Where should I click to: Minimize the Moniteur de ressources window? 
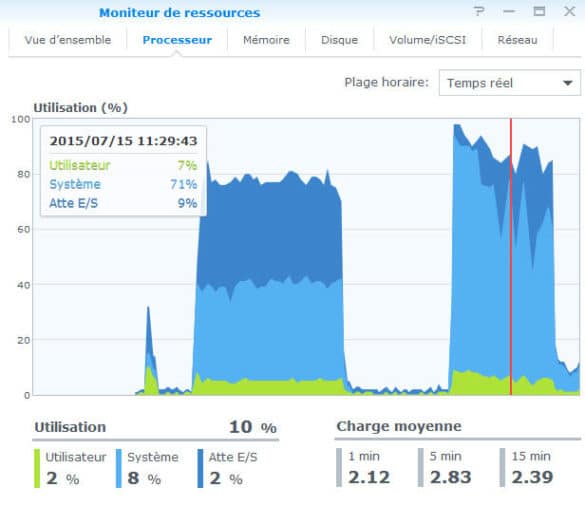point(509,12)
